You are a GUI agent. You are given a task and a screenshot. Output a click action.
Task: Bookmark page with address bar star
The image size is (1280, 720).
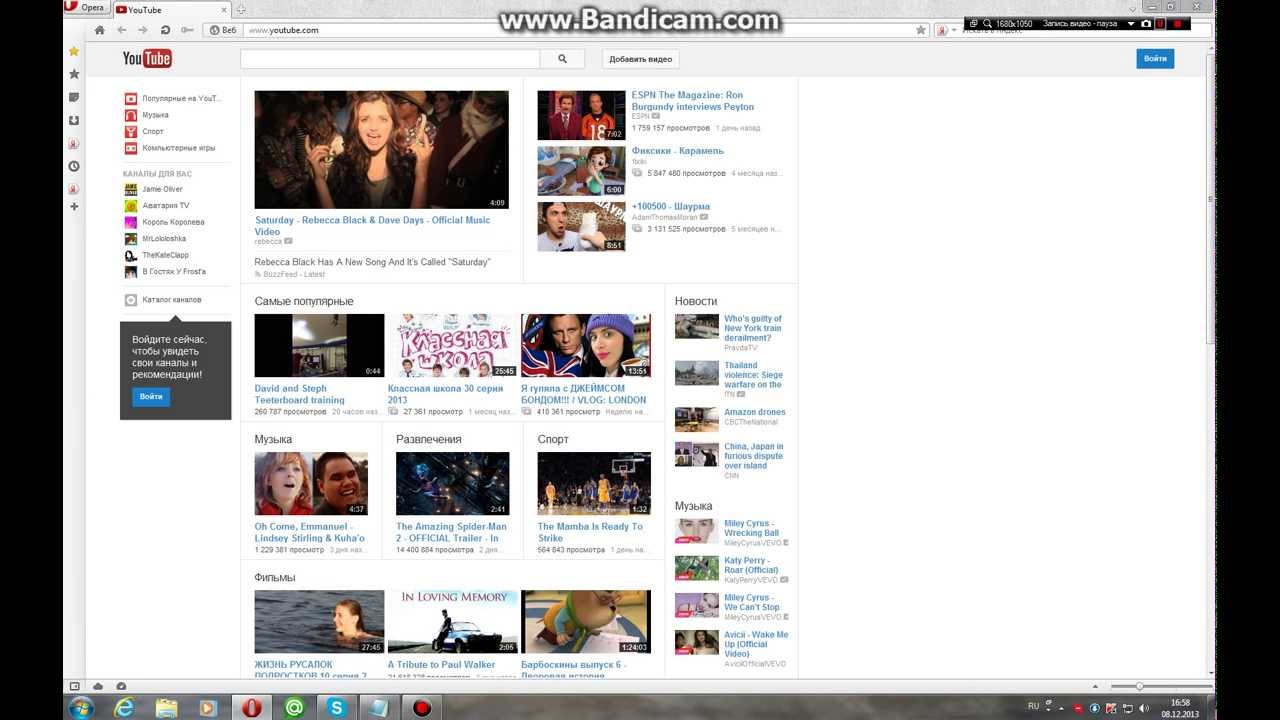(x=921, y=30)
